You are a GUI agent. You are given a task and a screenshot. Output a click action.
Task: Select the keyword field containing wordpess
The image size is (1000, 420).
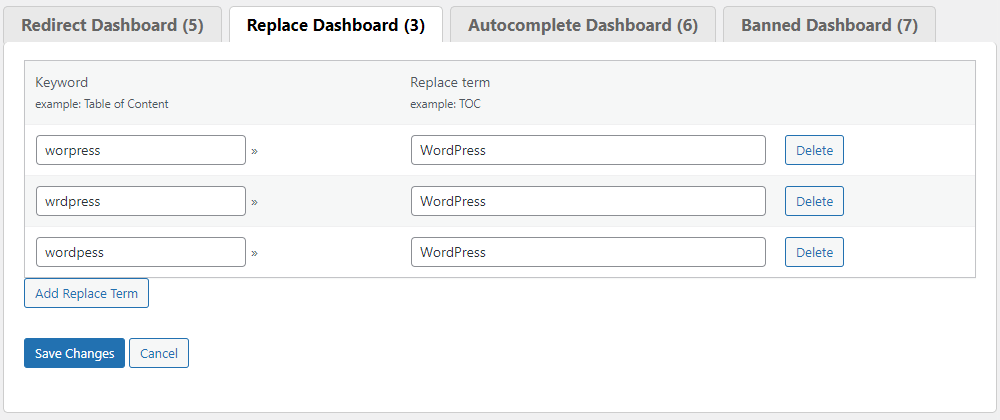pos(140,252)
